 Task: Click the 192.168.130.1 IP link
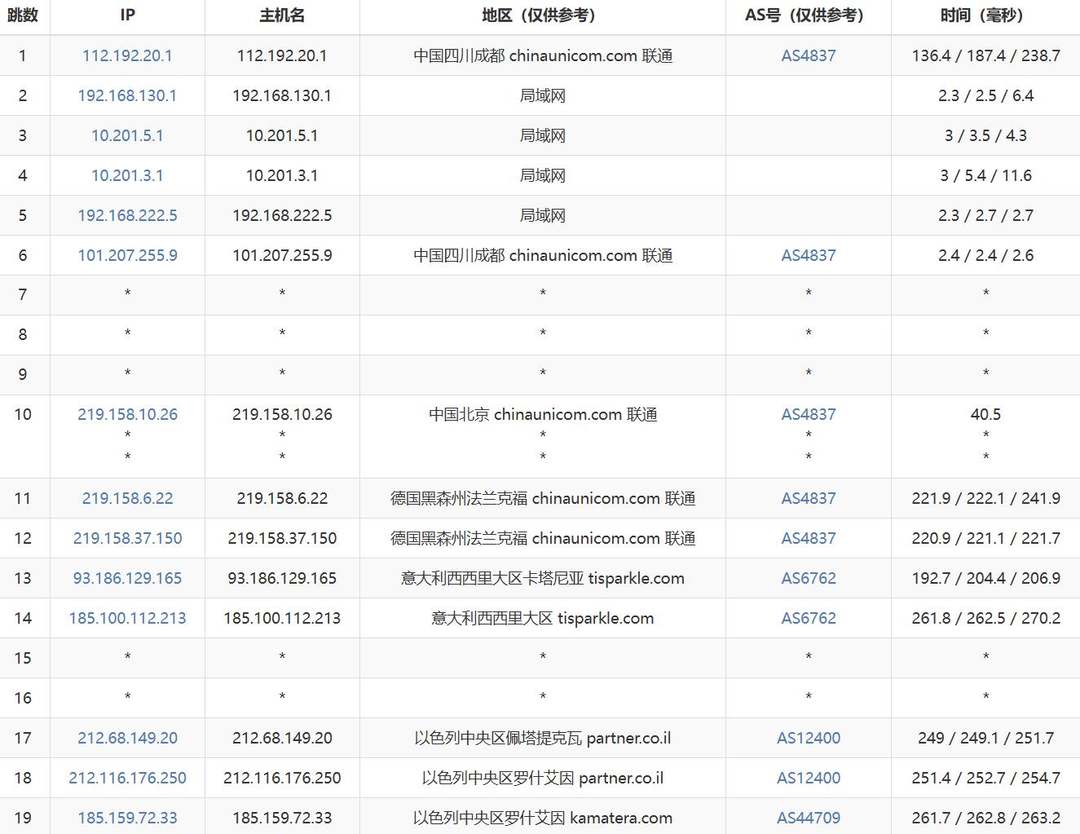127,95
